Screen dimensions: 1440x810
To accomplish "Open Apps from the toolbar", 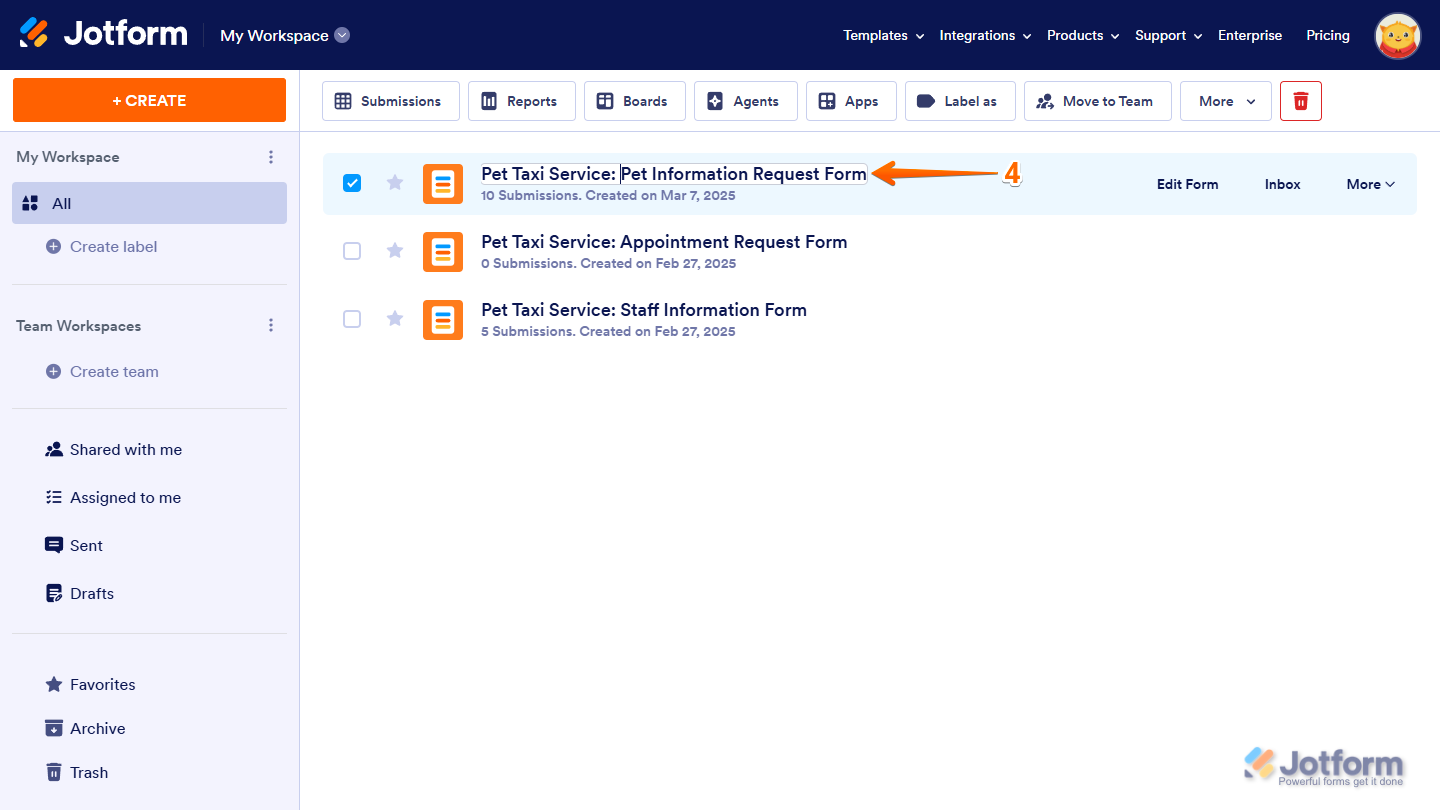I will 851,101.
